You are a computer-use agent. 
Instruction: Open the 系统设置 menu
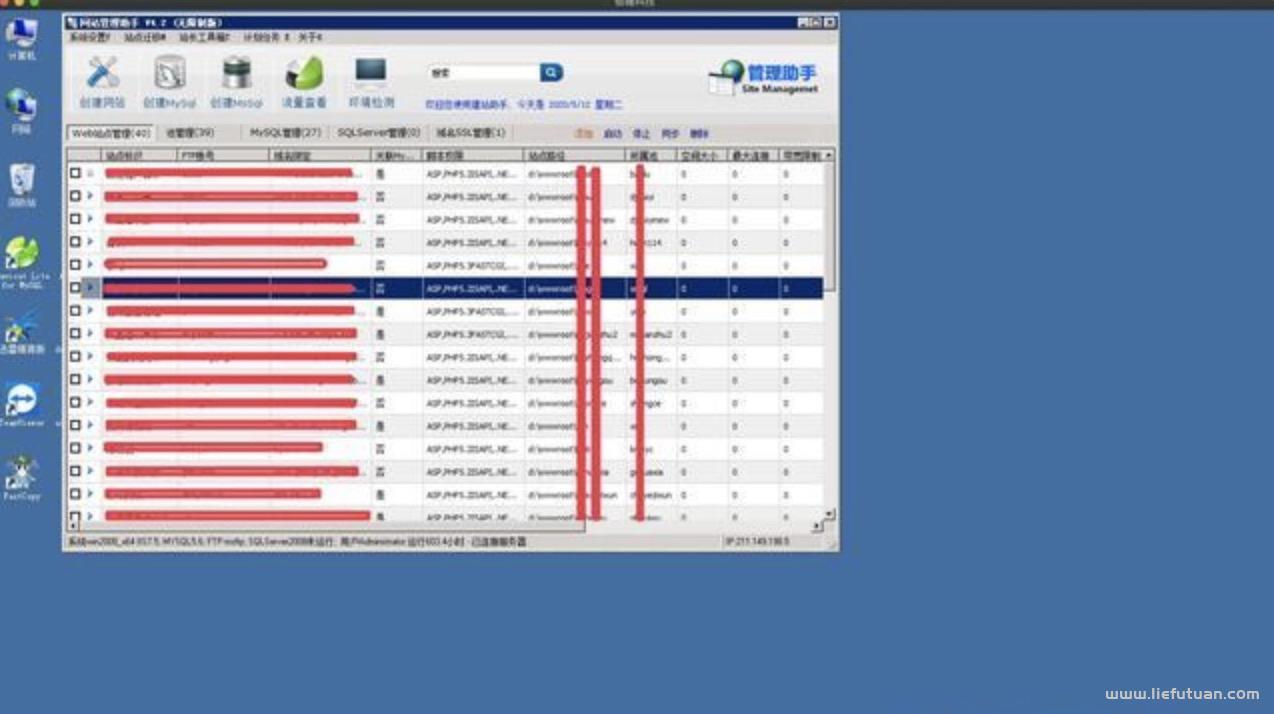tap(89, 37)
